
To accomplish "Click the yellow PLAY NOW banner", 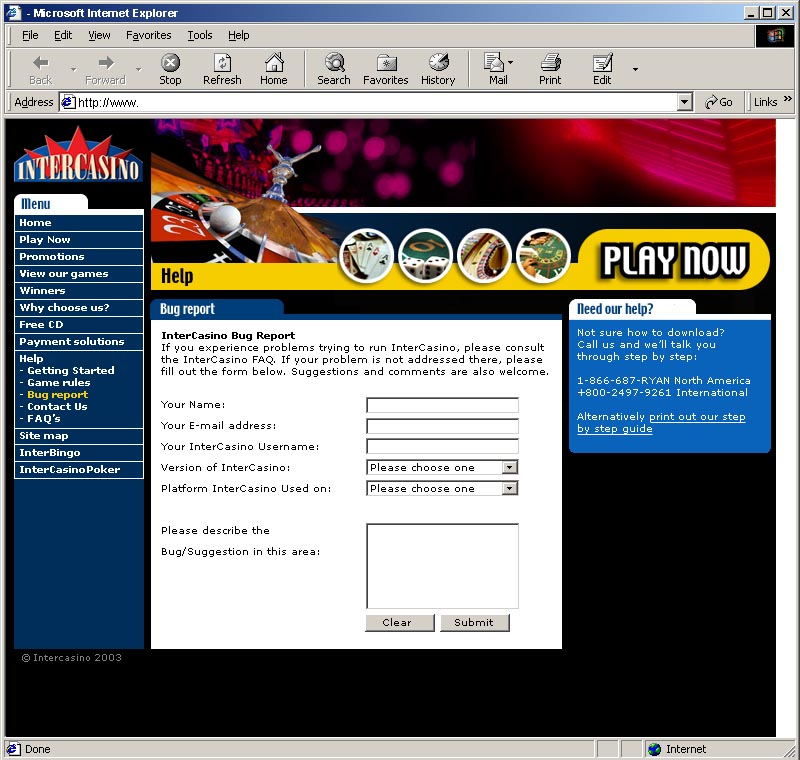I will [x=674, y=260].
